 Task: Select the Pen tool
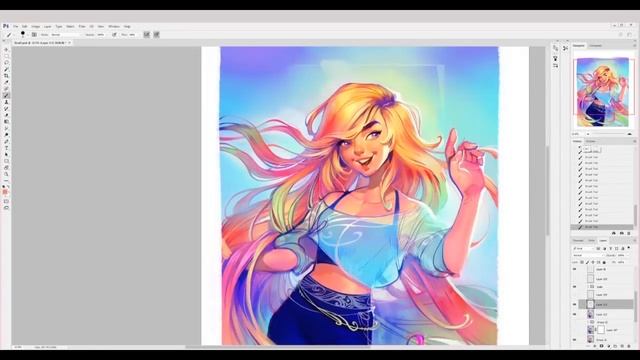click(6, 141)
